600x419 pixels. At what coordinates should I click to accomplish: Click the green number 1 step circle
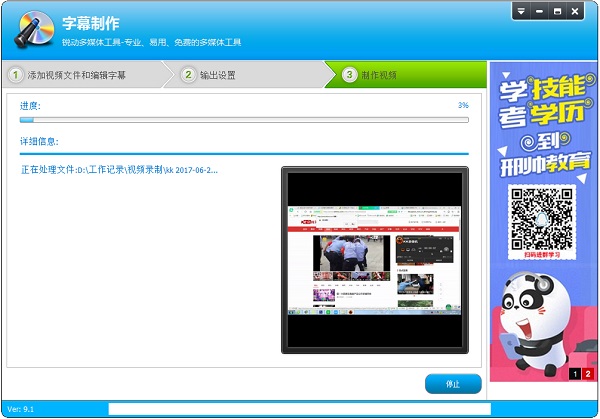[15, 75]
